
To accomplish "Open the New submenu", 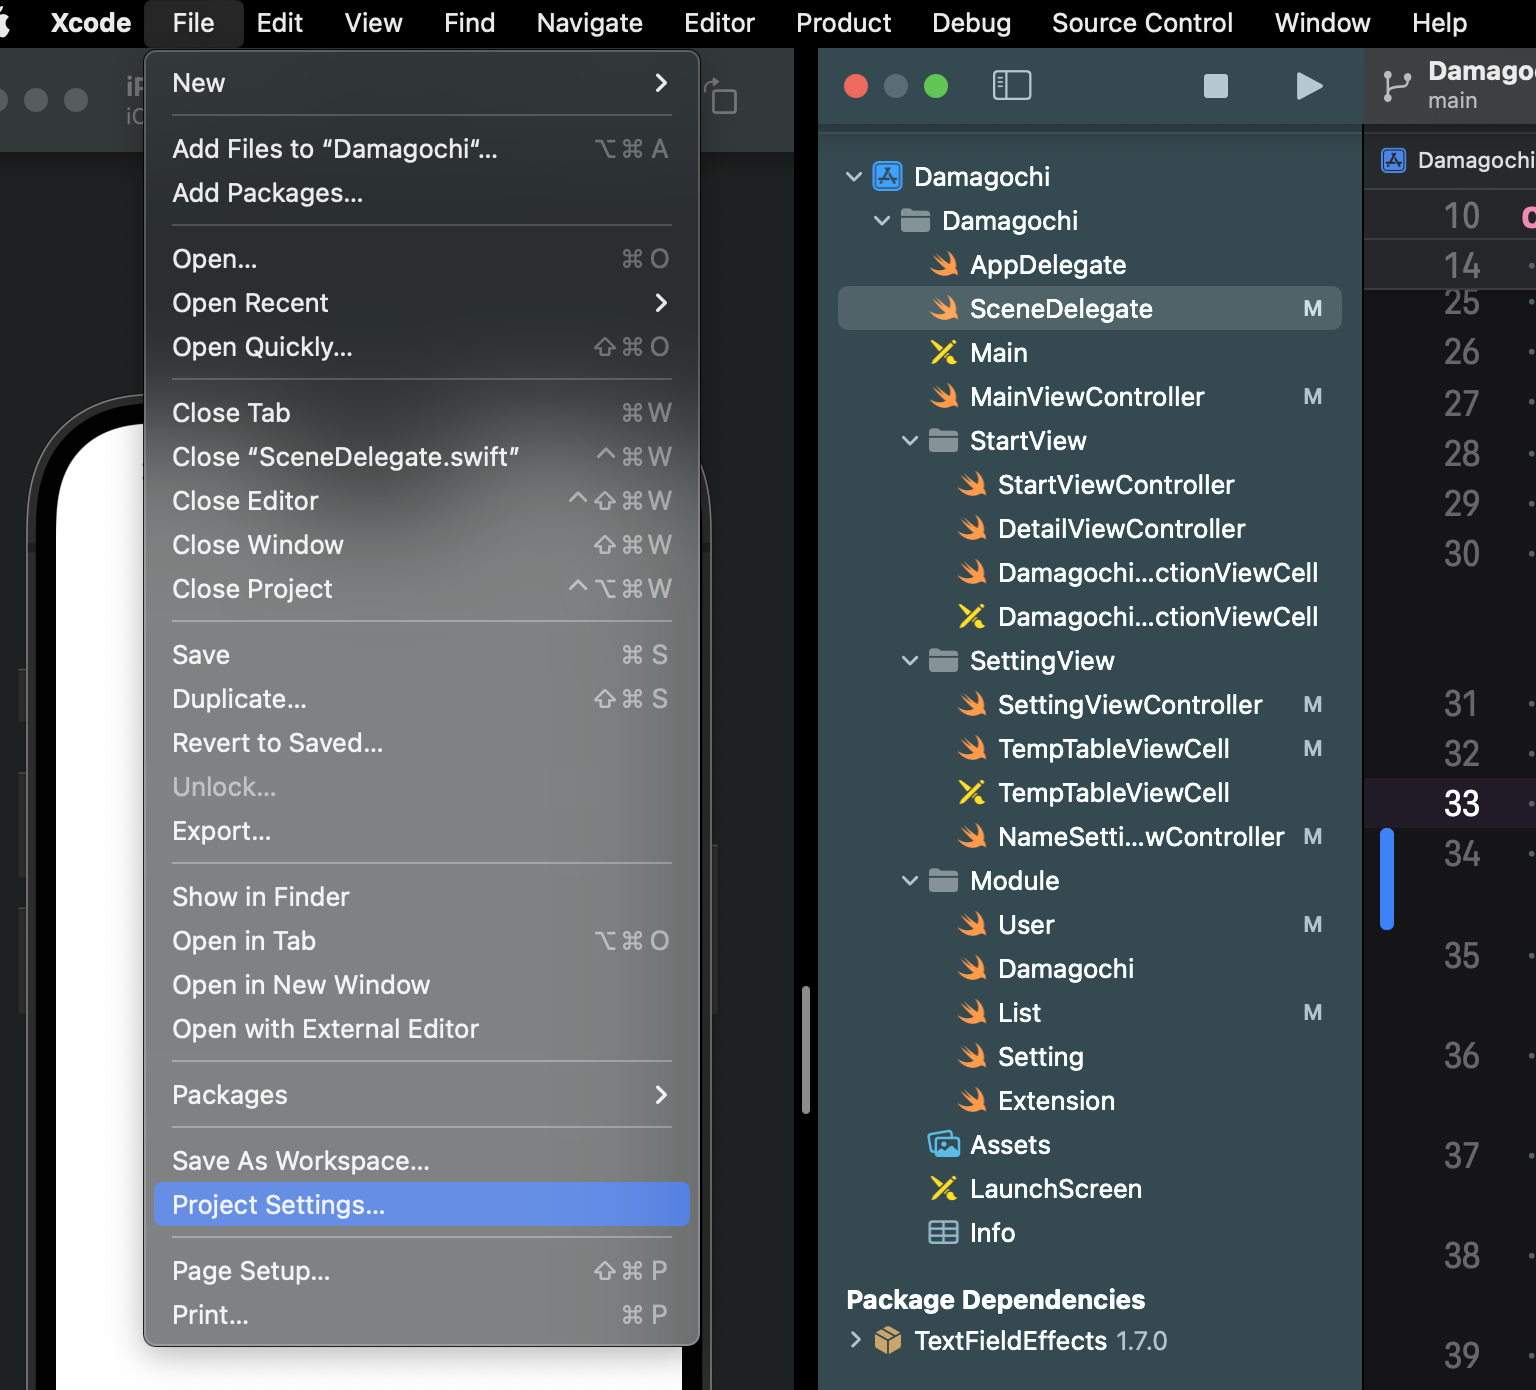I will tap(421, 83).
